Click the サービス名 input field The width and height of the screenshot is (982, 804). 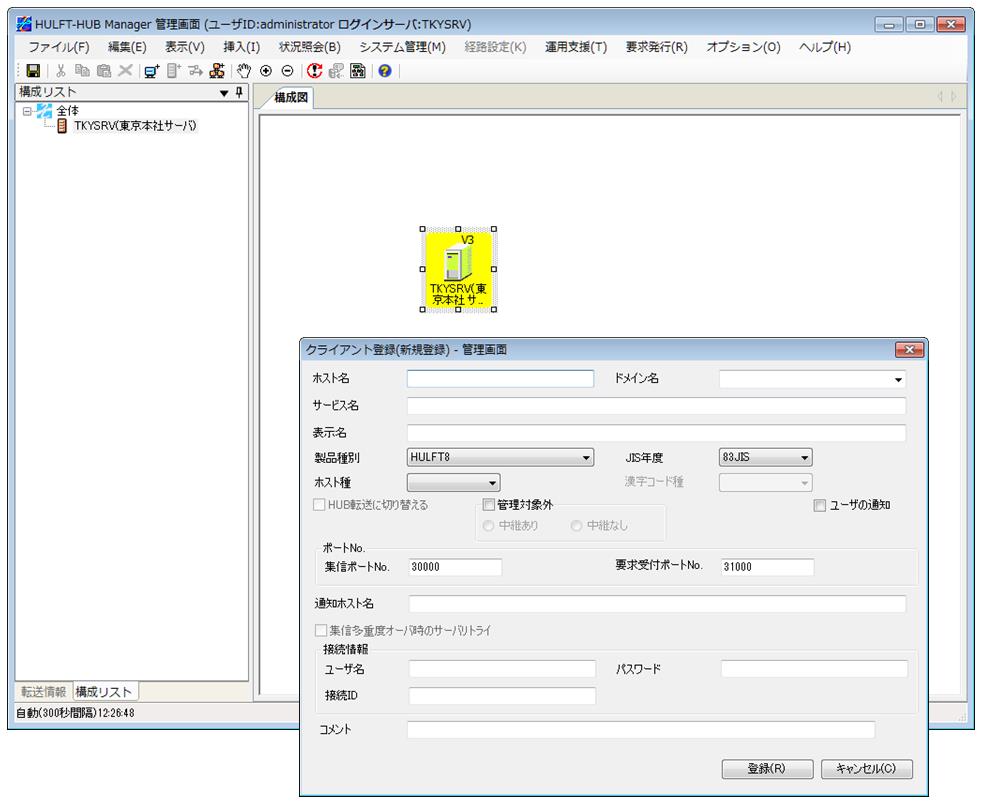point(656,406)
